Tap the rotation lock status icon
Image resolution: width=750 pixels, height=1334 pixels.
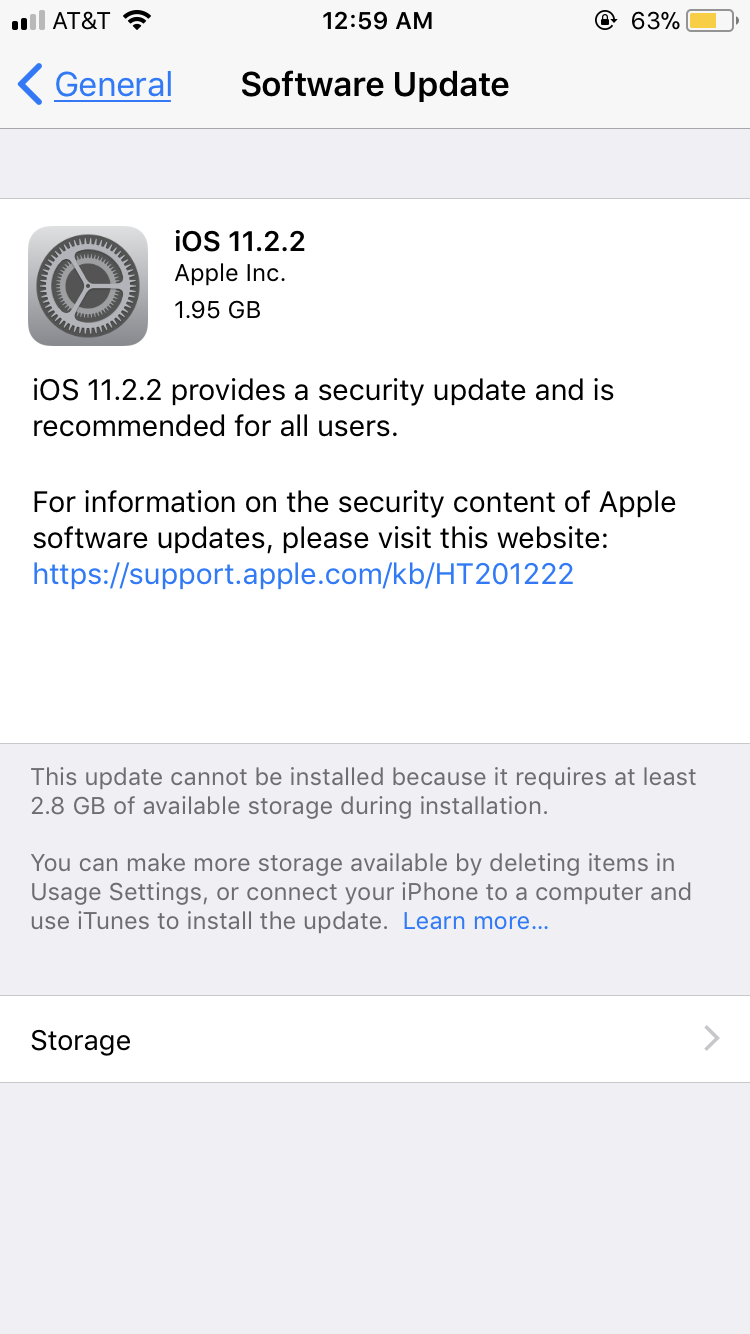click(x=604, y=21)
